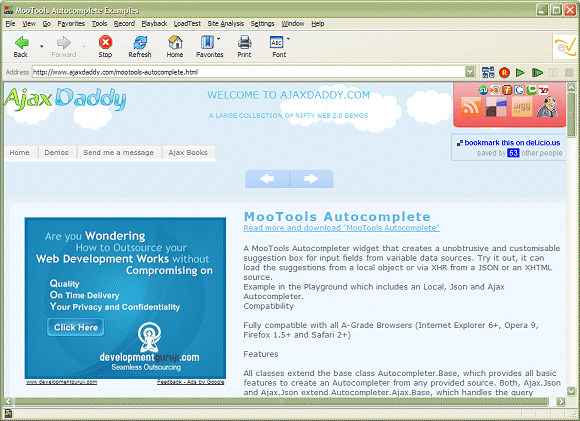The image size is (580, 421).
Task: Click the red Stop button
Action: pyautogui.click(x=105, y=46)
